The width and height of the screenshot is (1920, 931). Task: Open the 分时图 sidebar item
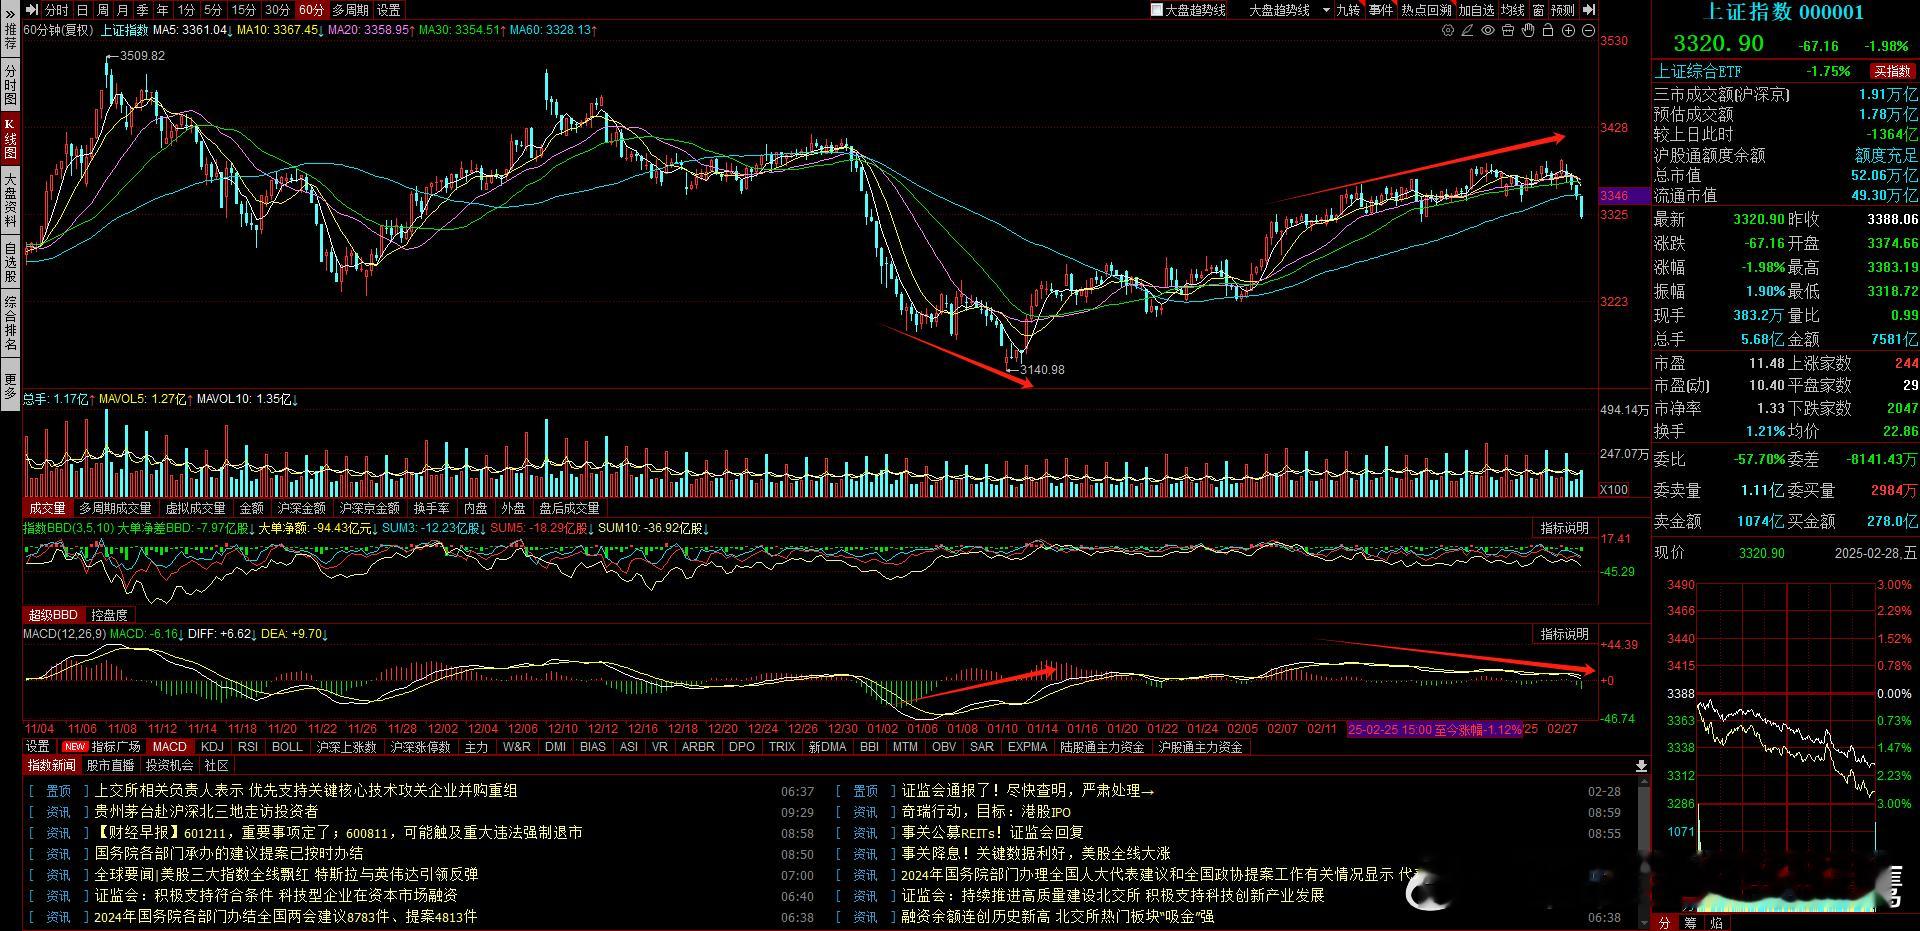10,85
